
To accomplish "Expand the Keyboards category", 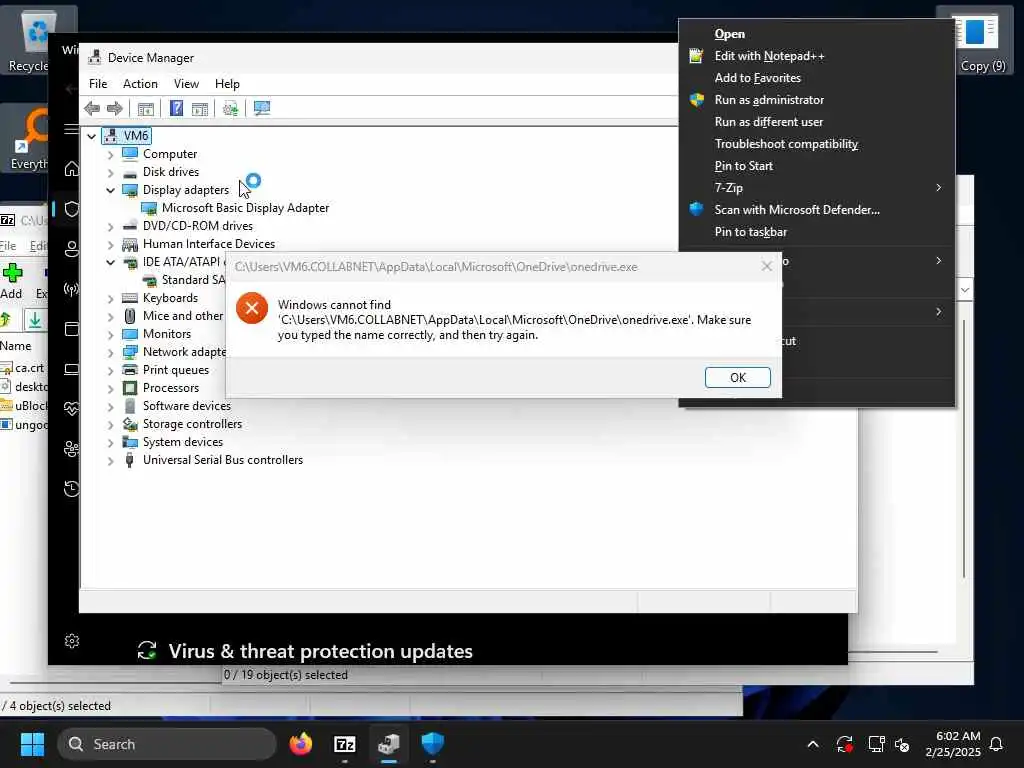I will tap(110, 298).
